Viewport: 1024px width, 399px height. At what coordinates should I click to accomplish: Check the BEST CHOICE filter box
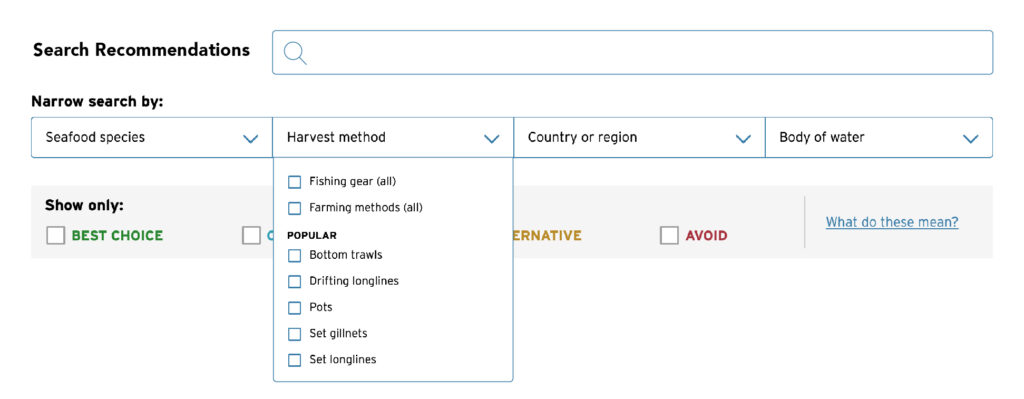(56, 236)
